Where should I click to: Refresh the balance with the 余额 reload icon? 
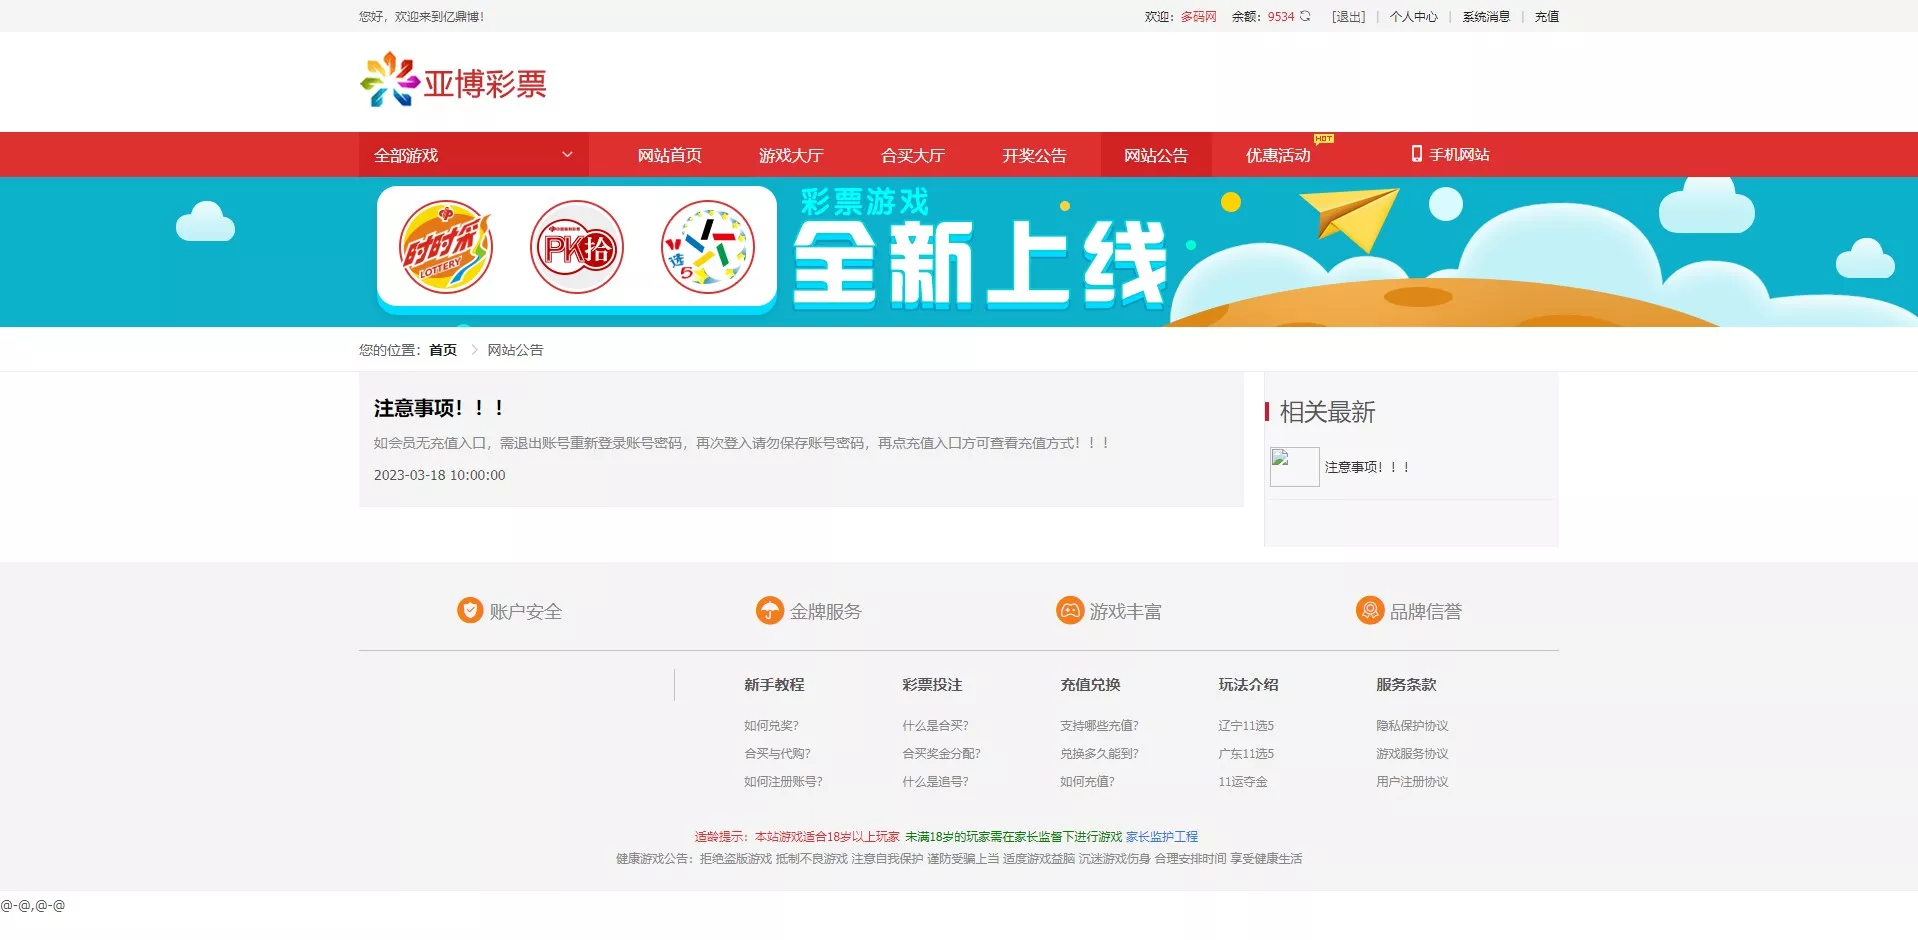click(1304, 16)
